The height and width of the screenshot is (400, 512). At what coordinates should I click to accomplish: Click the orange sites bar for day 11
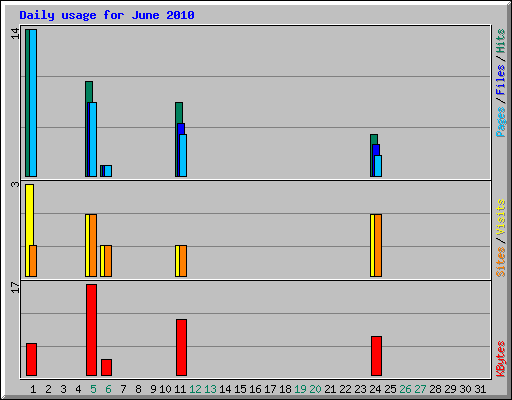coord(183,261)
